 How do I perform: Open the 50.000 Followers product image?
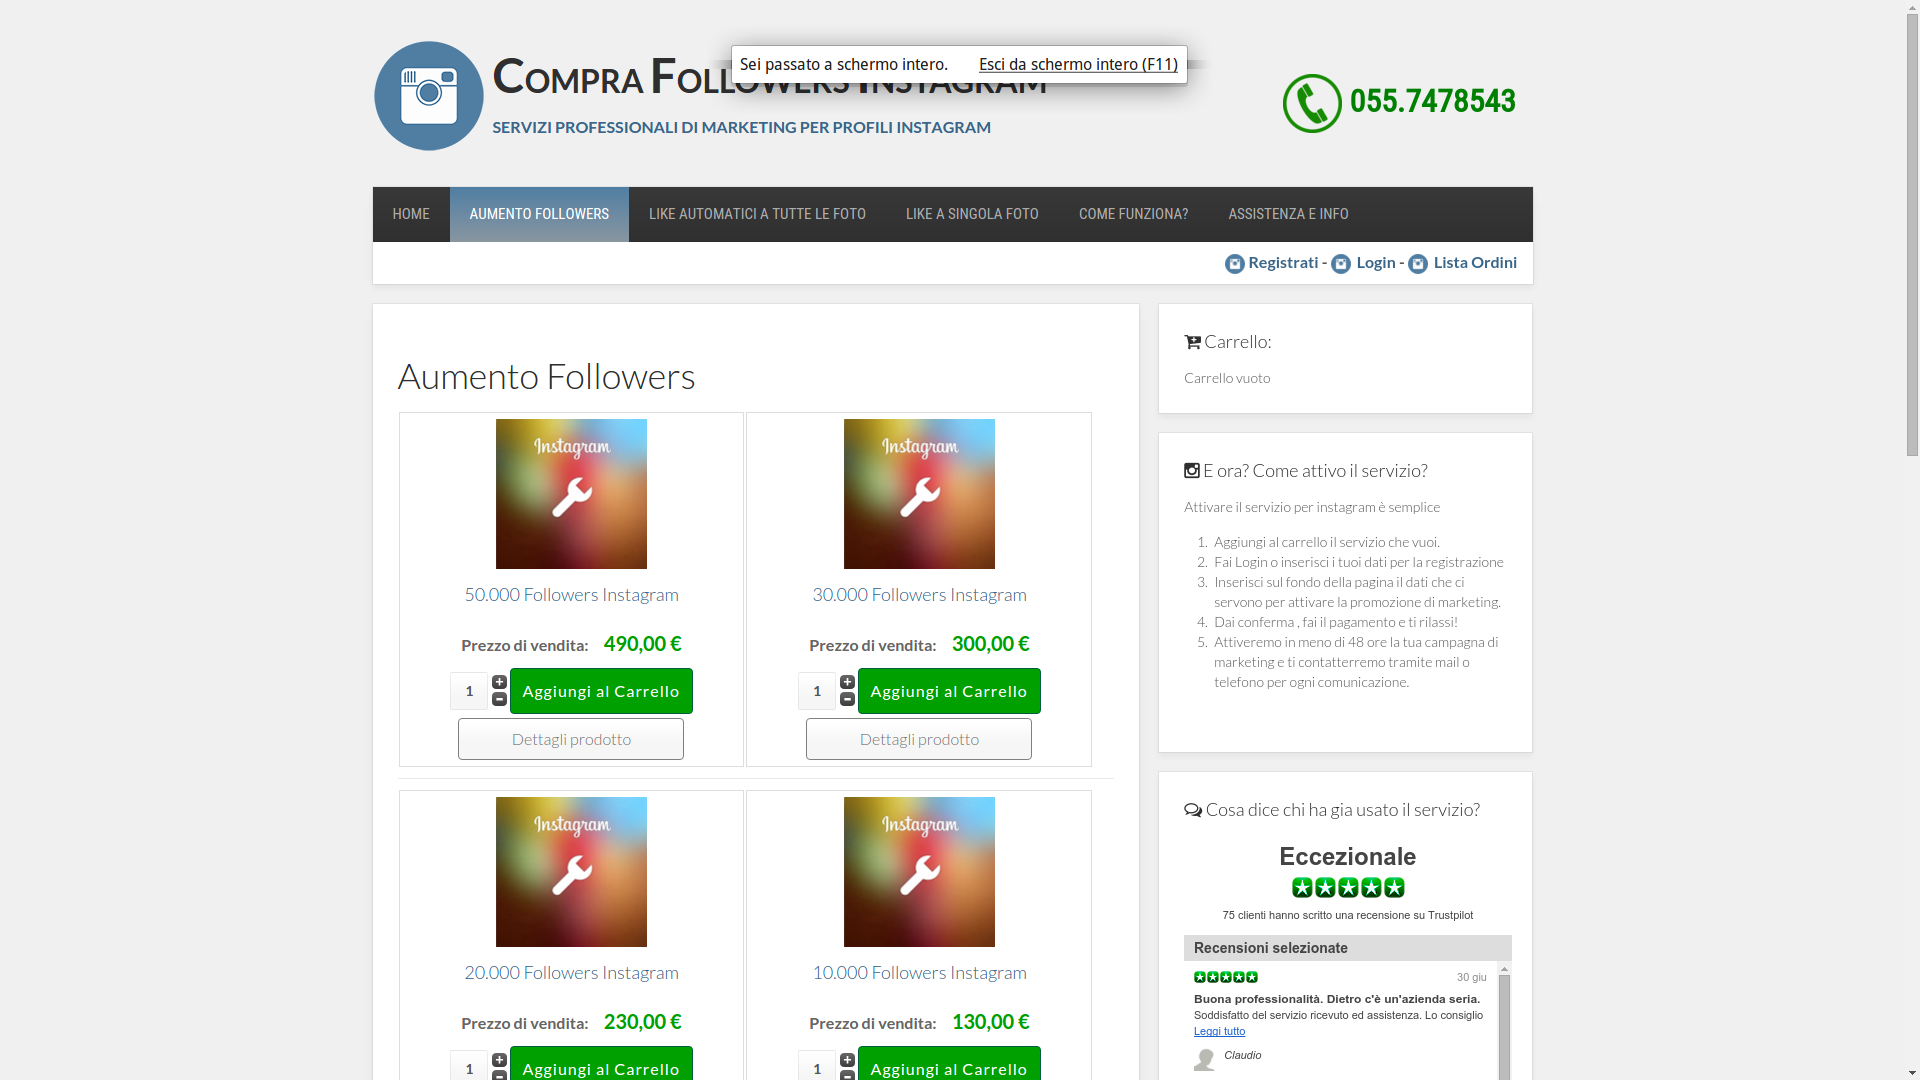[x=571, y=494]
